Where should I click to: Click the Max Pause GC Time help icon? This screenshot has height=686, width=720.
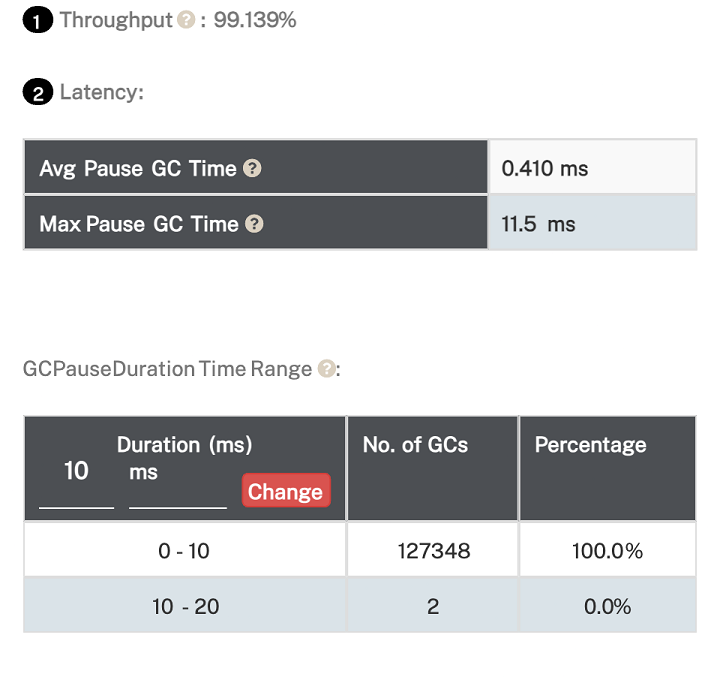pyautogui.click(x=255, y=224)
